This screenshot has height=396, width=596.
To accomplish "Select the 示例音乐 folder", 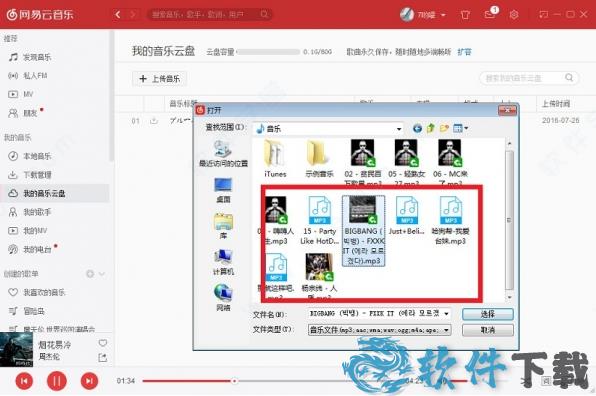I will coord(319,158).
